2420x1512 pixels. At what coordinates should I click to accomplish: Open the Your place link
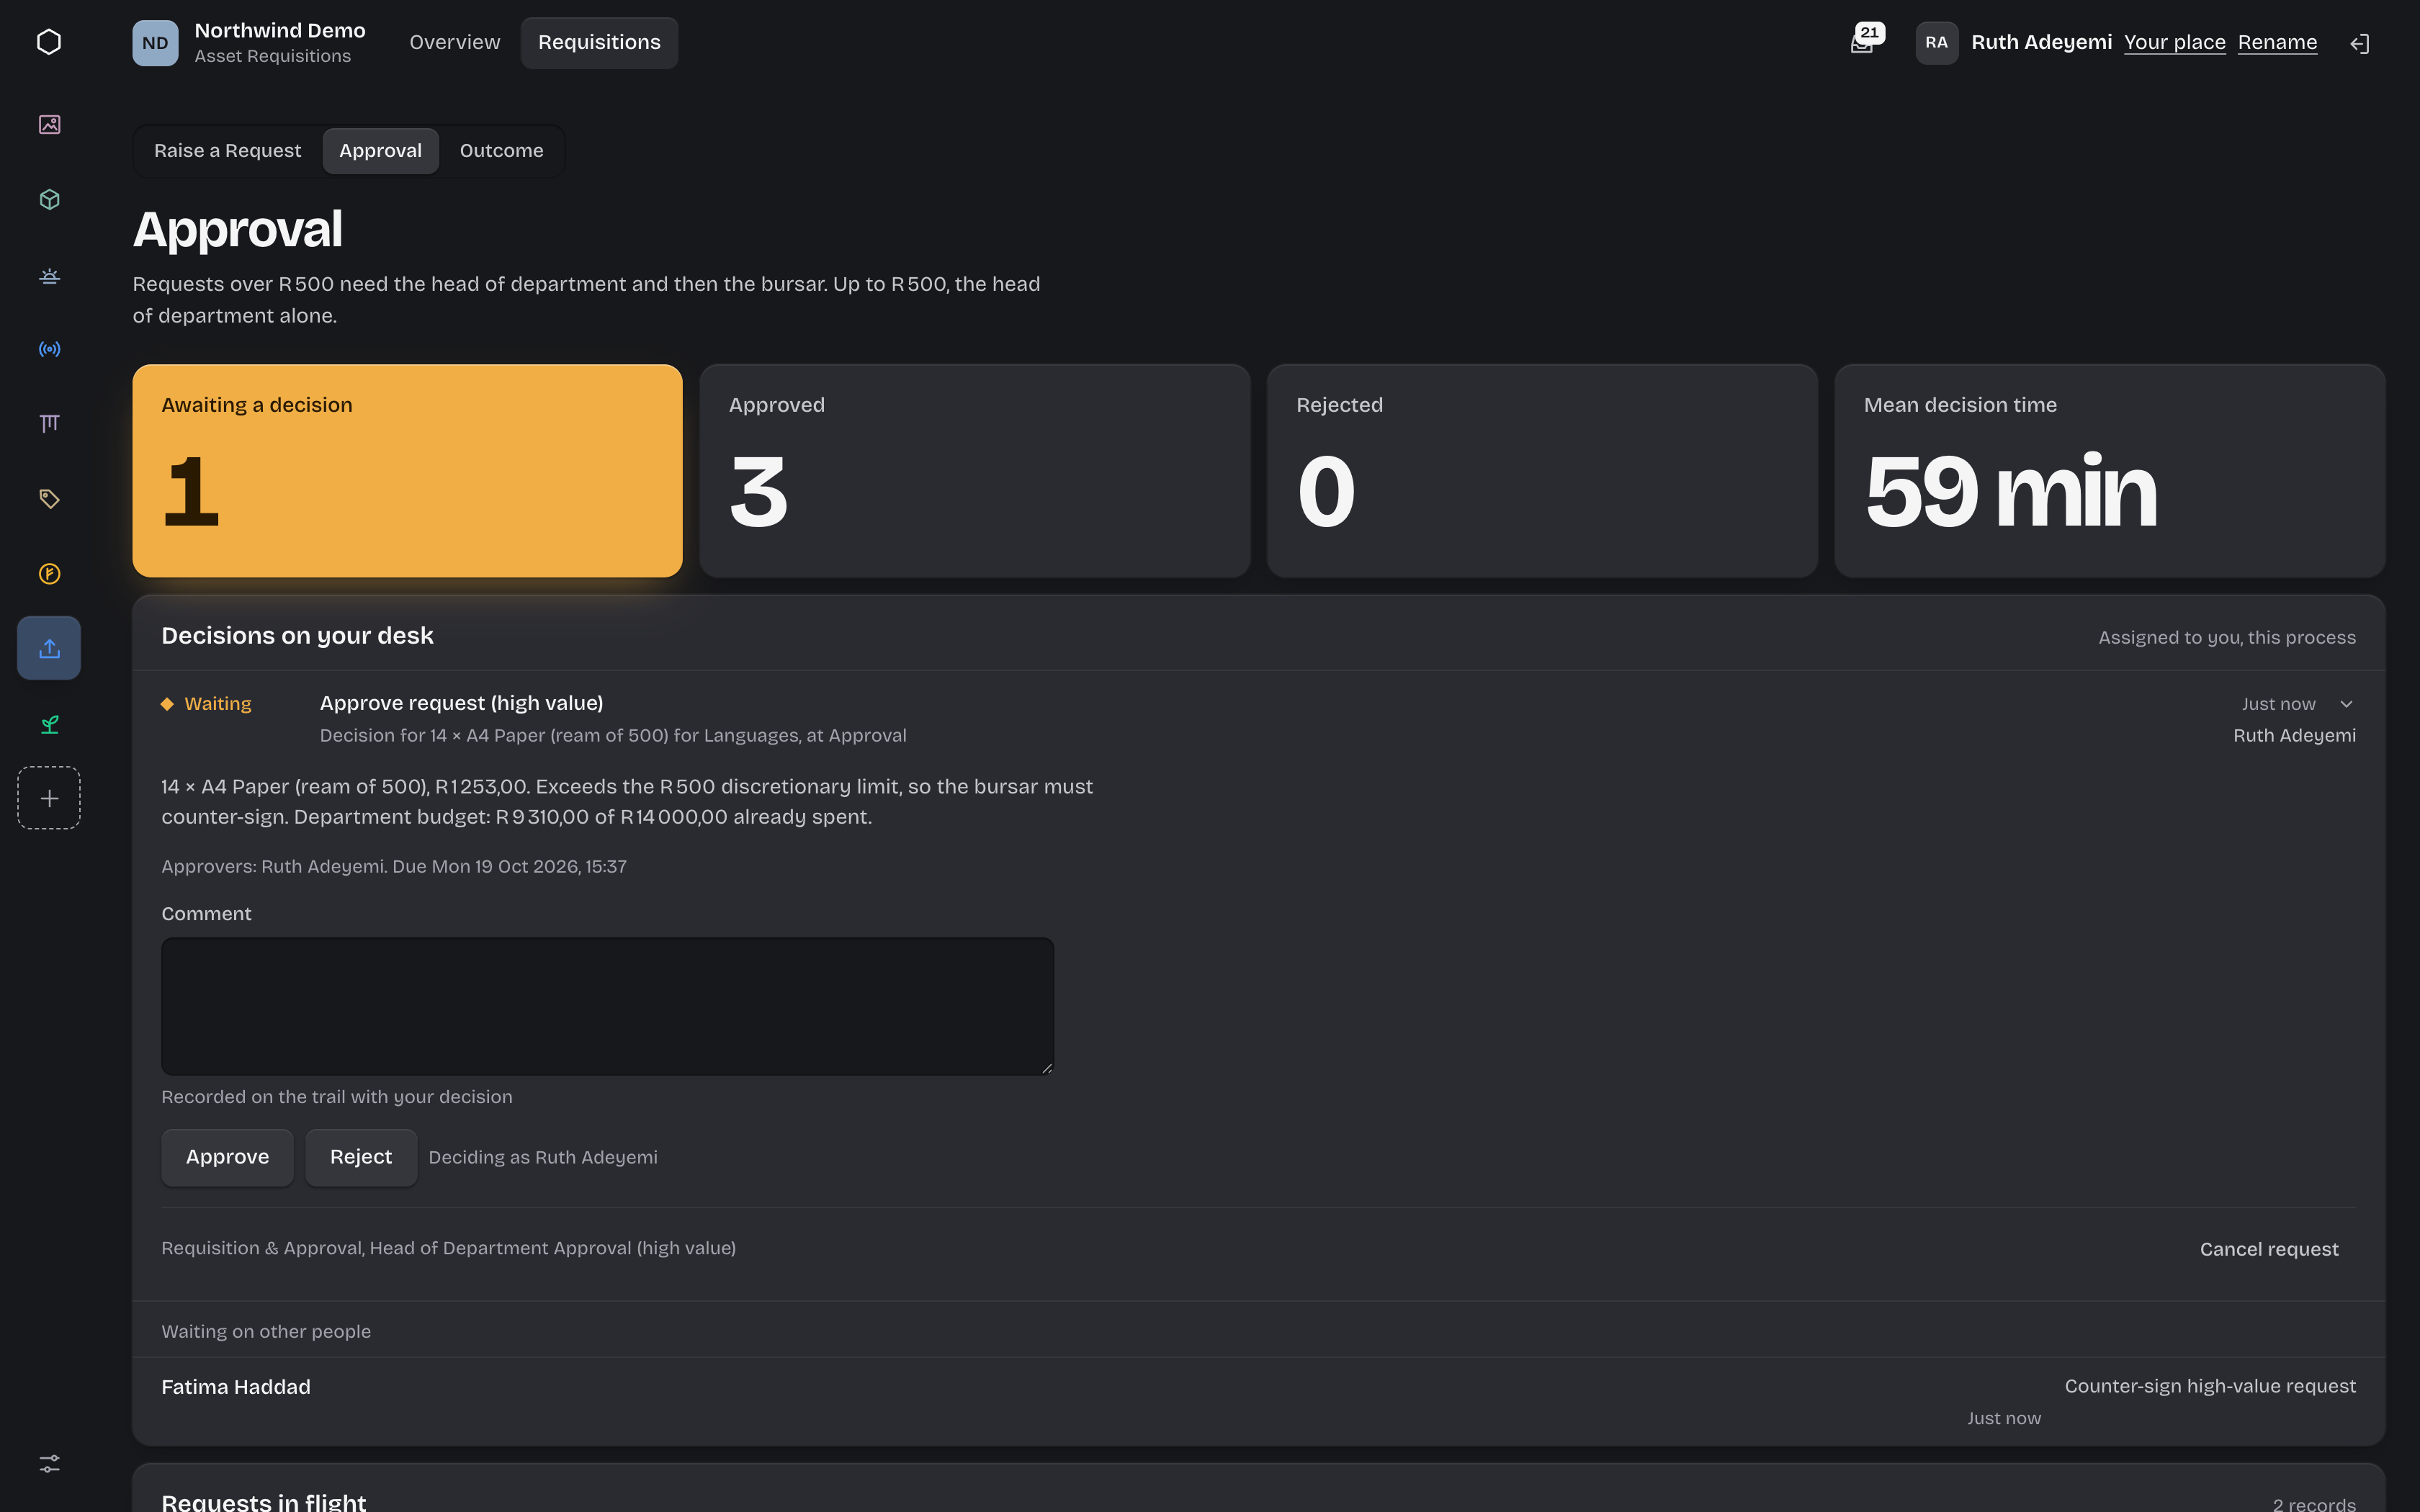point(2174,42)
